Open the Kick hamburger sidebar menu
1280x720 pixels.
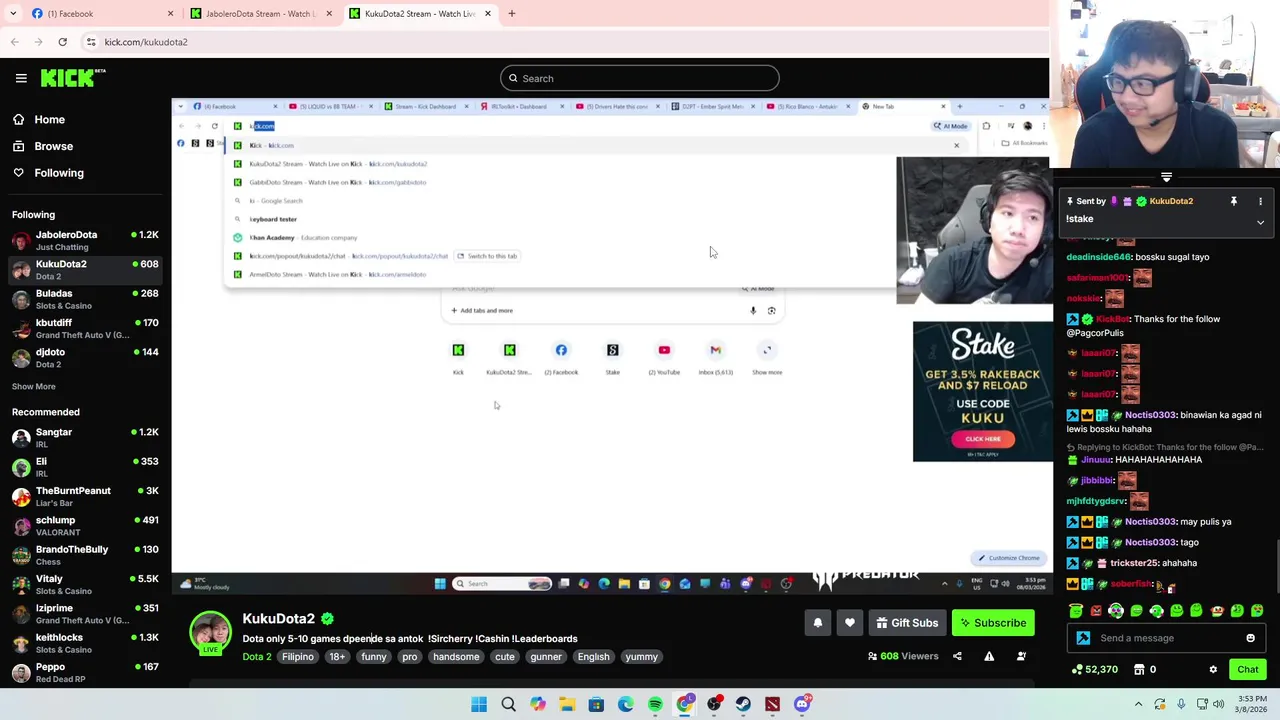[21, 78]
